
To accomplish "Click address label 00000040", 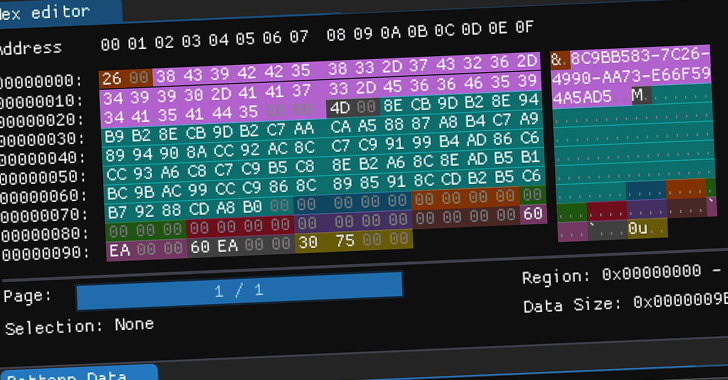I will 42,158.
